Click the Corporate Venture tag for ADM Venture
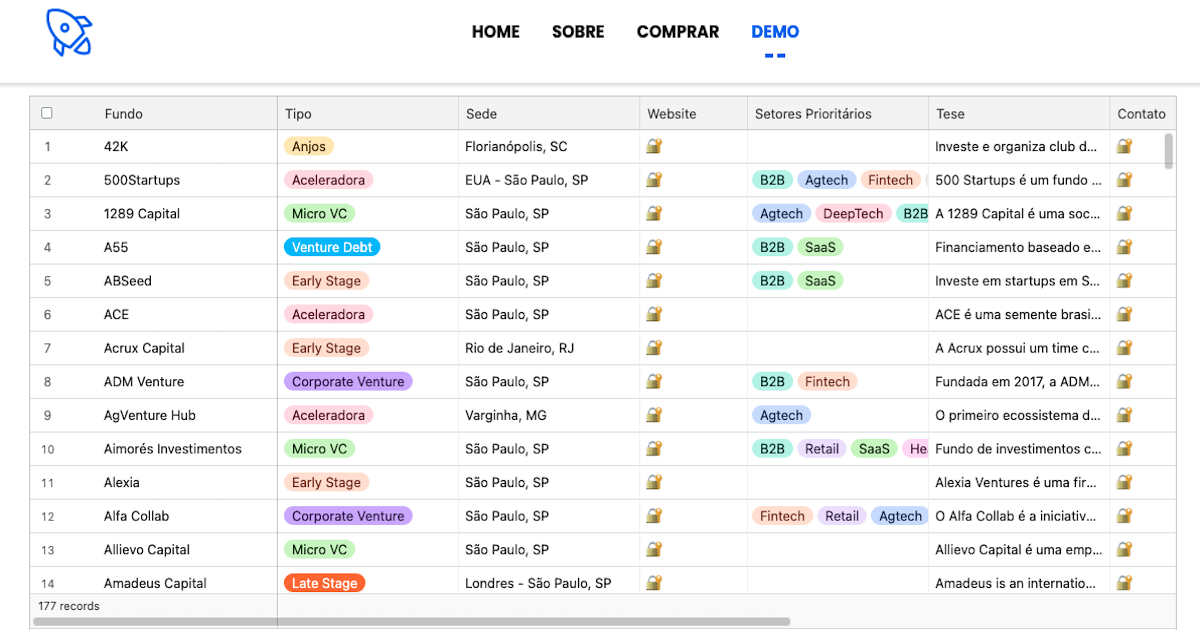 coord(348,381)
